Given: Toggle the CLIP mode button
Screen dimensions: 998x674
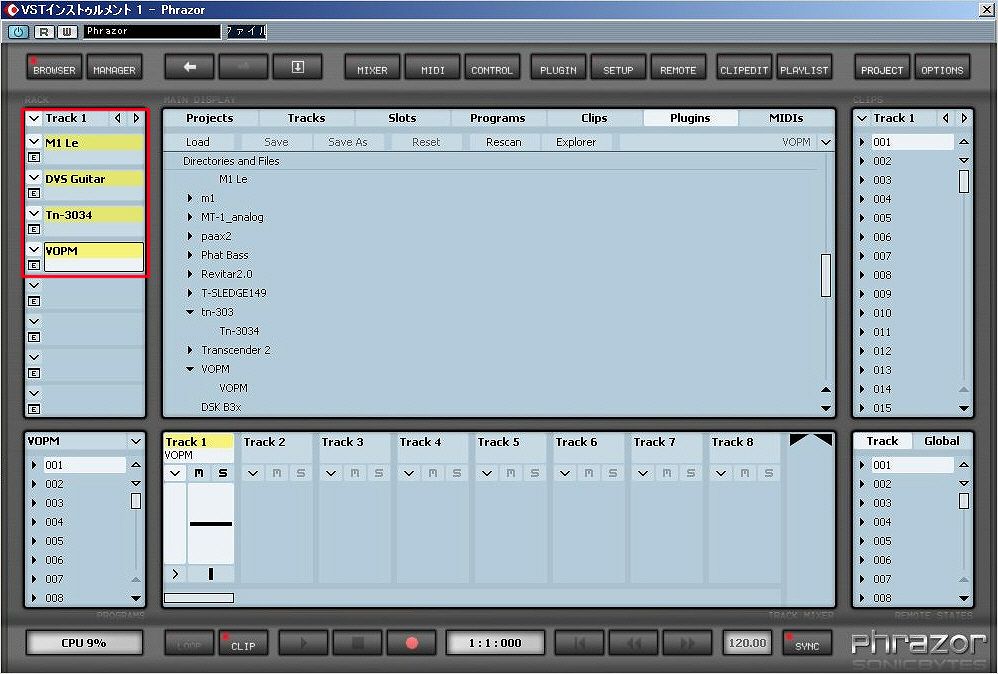Looking at the screenshot, I should pos(242,643).
